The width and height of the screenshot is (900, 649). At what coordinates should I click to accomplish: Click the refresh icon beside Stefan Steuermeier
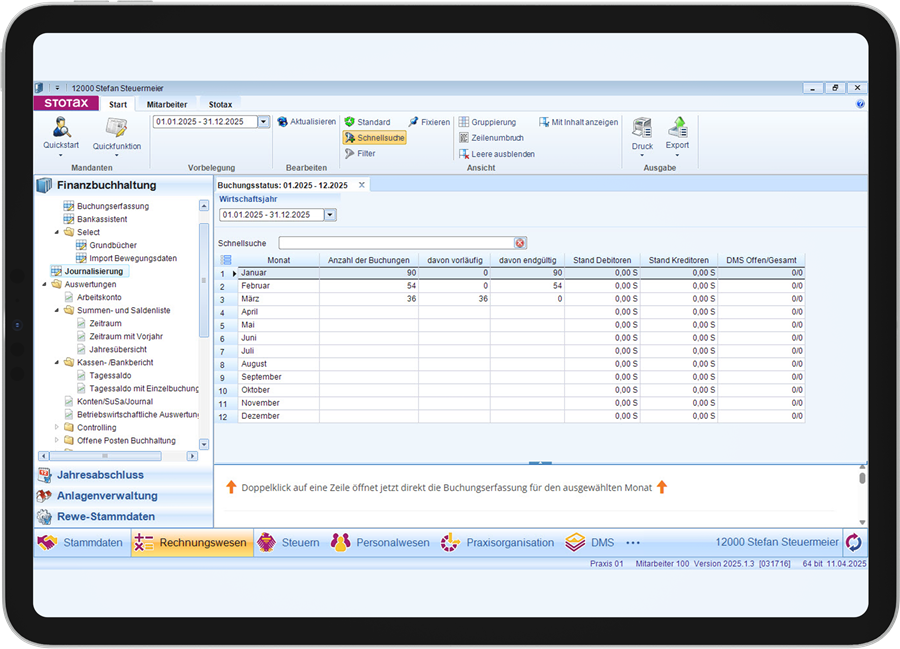[x=854, y=542]
